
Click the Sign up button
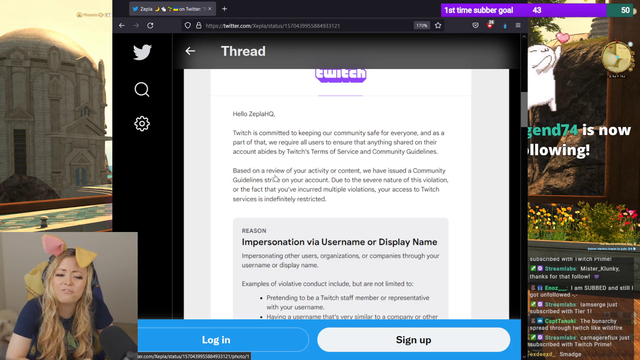(413, 340)
